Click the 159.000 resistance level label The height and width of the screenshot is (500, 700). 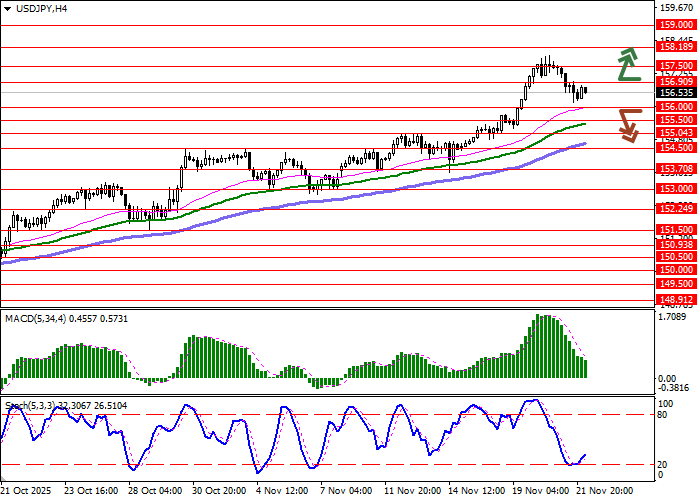(676, 25)
